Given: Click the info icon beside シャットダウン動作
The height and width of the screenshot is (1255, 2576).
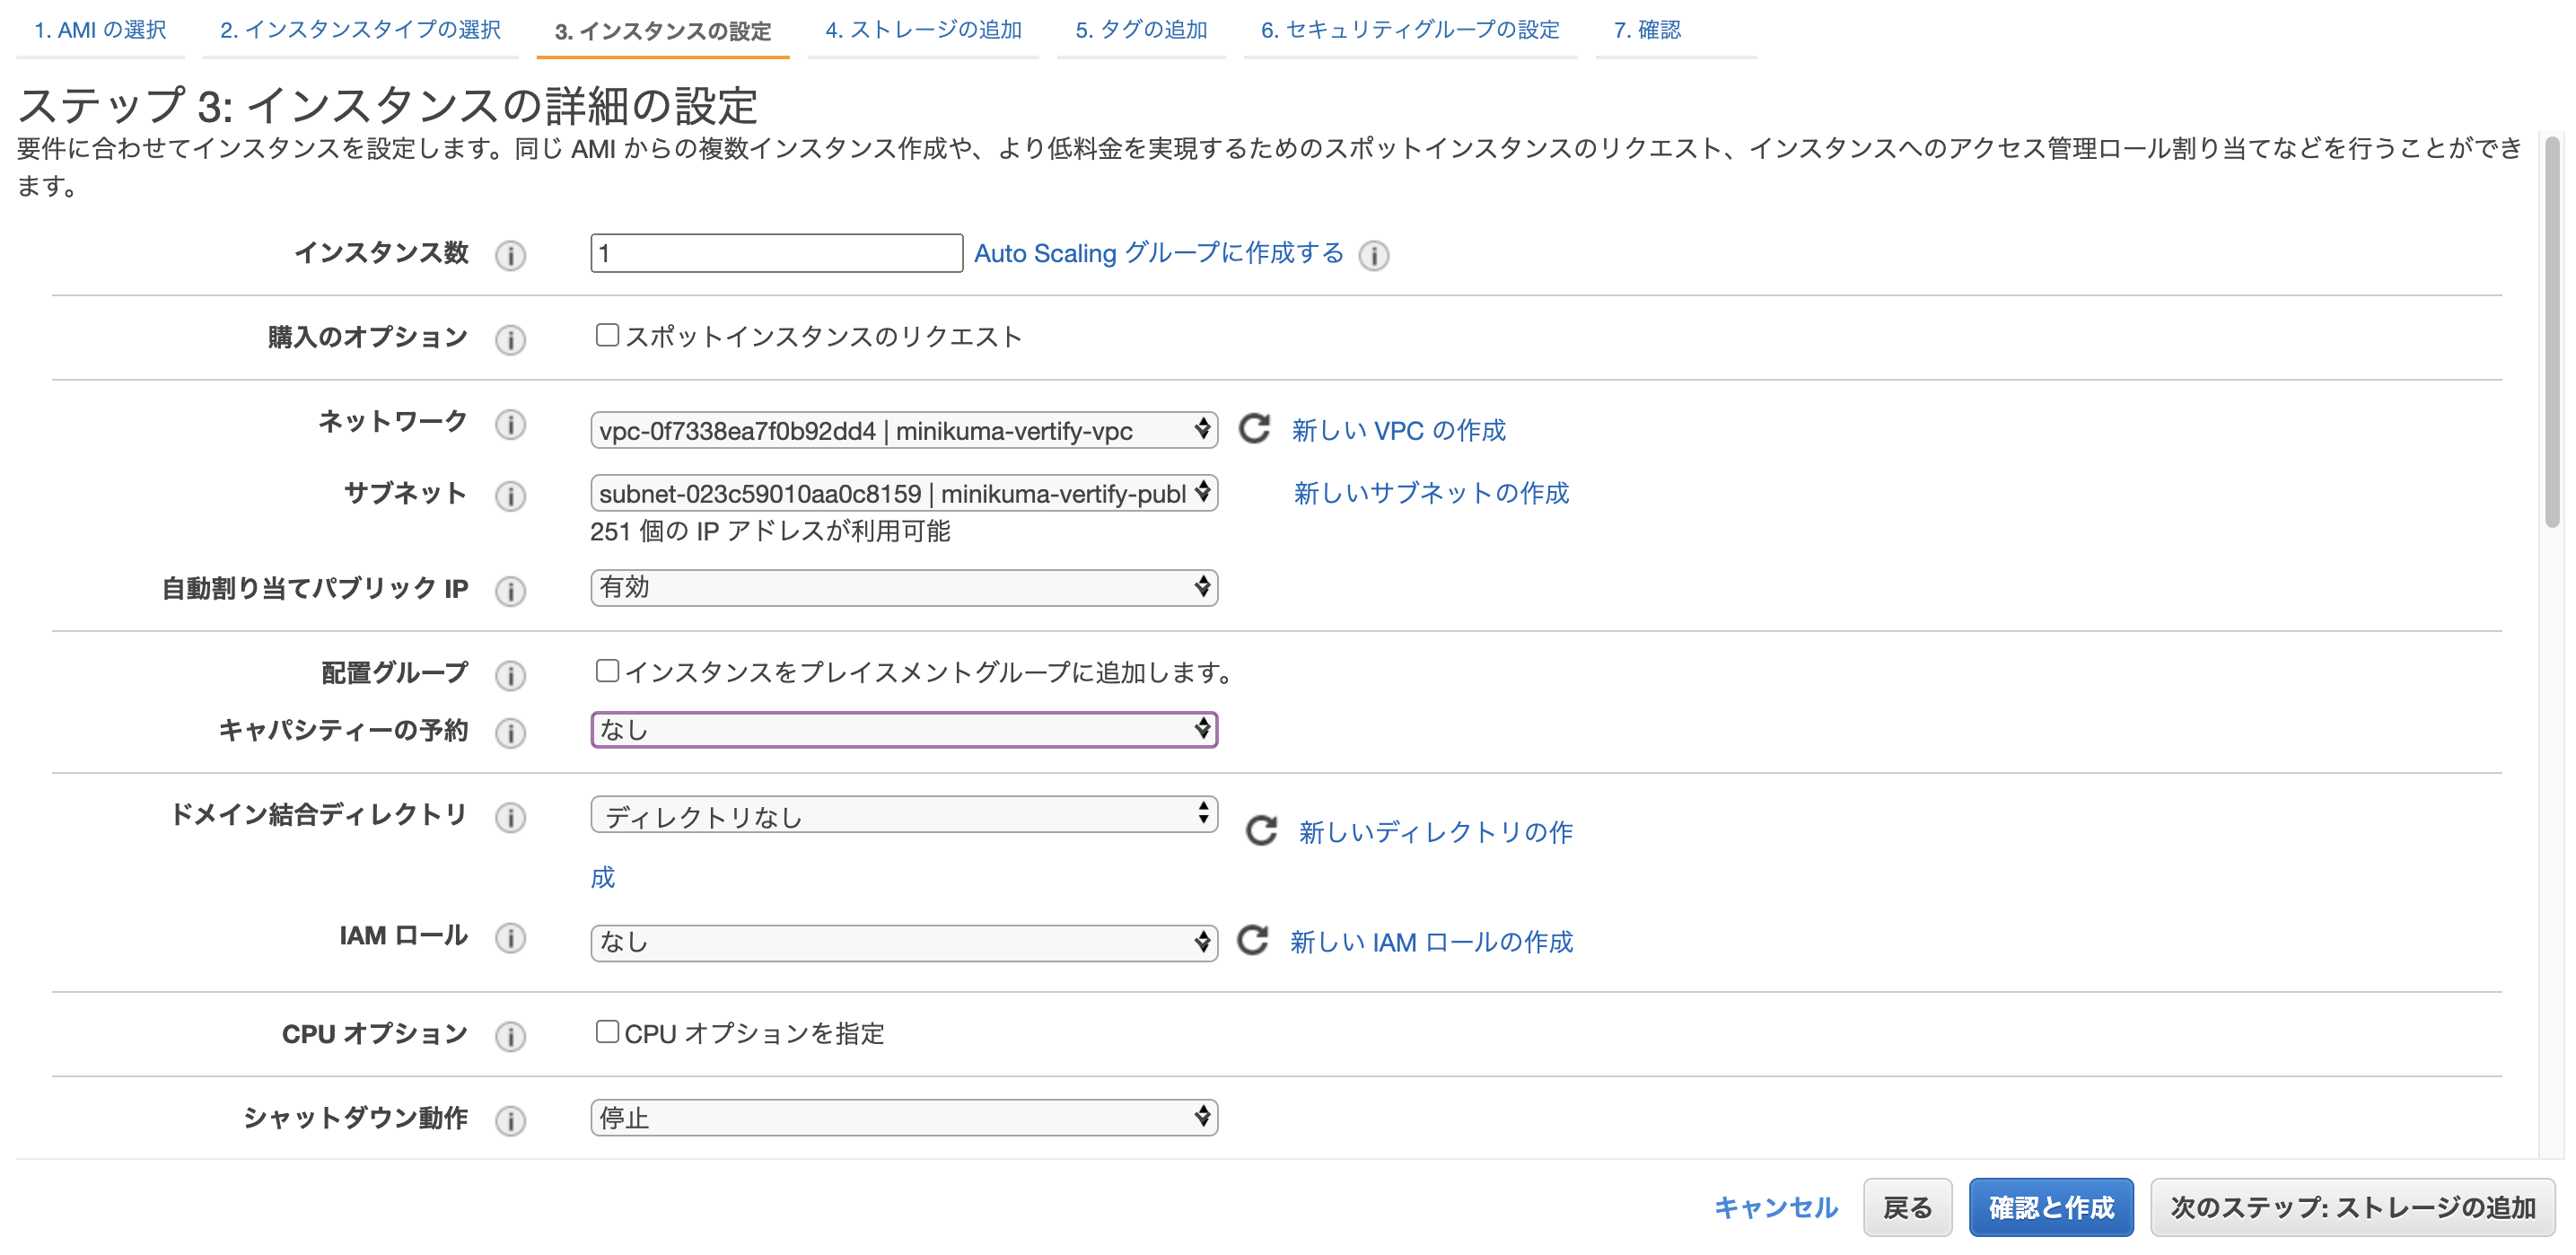Looking at the screenshot, I should [x=510, y=1121].
